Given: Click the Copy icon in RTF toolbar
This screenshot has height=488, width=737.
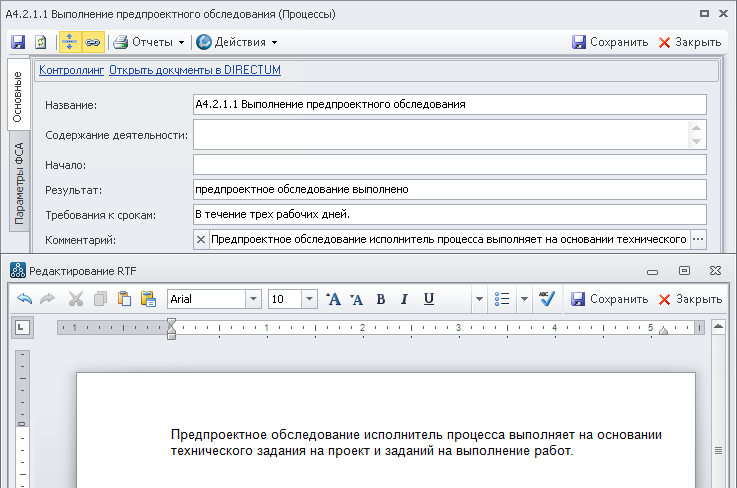Looking at the screenshot, I should point(100,299).
